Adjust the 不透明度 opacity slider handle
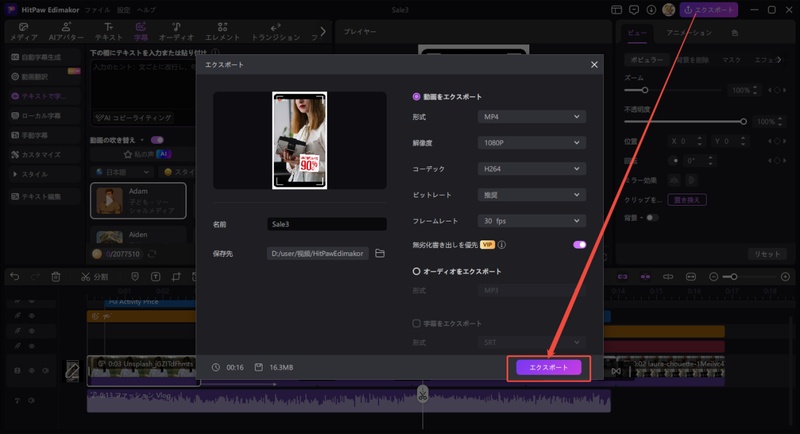The image size is (800, 434). 743,121
